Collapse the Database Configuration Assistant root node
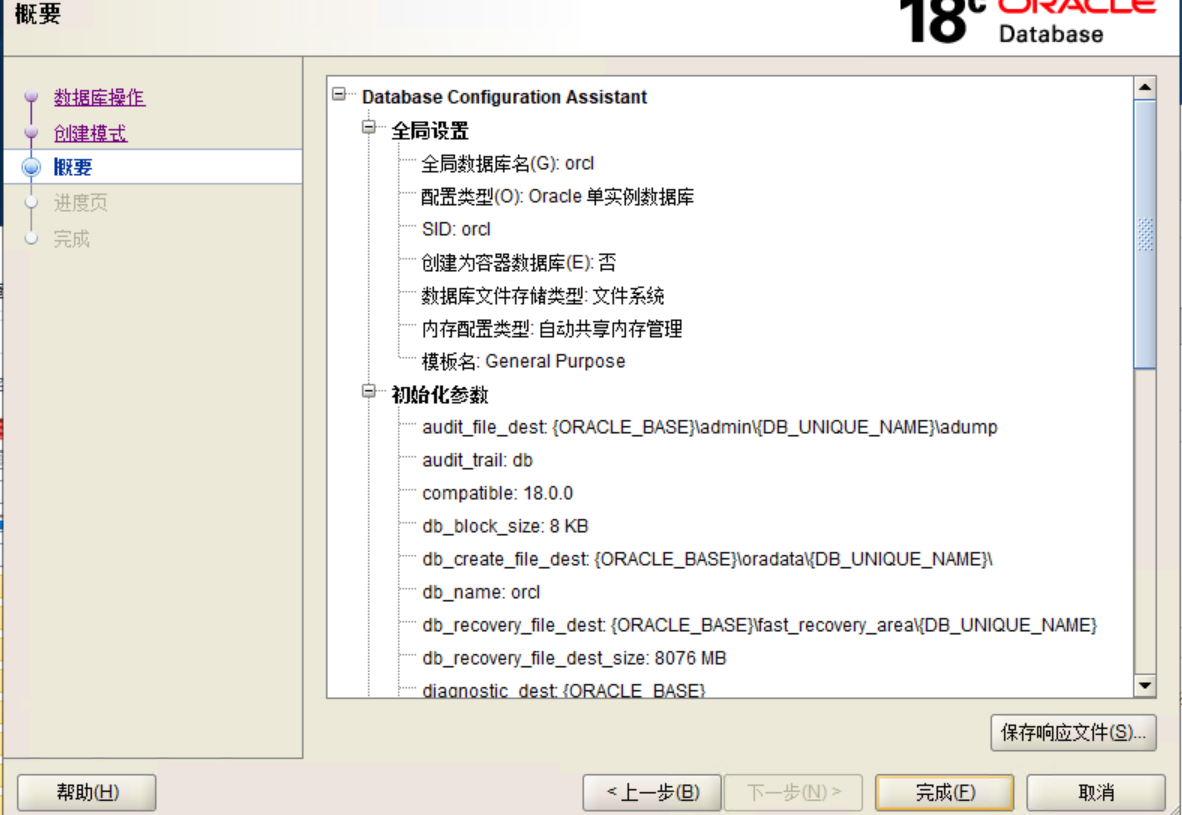Screen dimensions: 1182x815 (339, 94)
